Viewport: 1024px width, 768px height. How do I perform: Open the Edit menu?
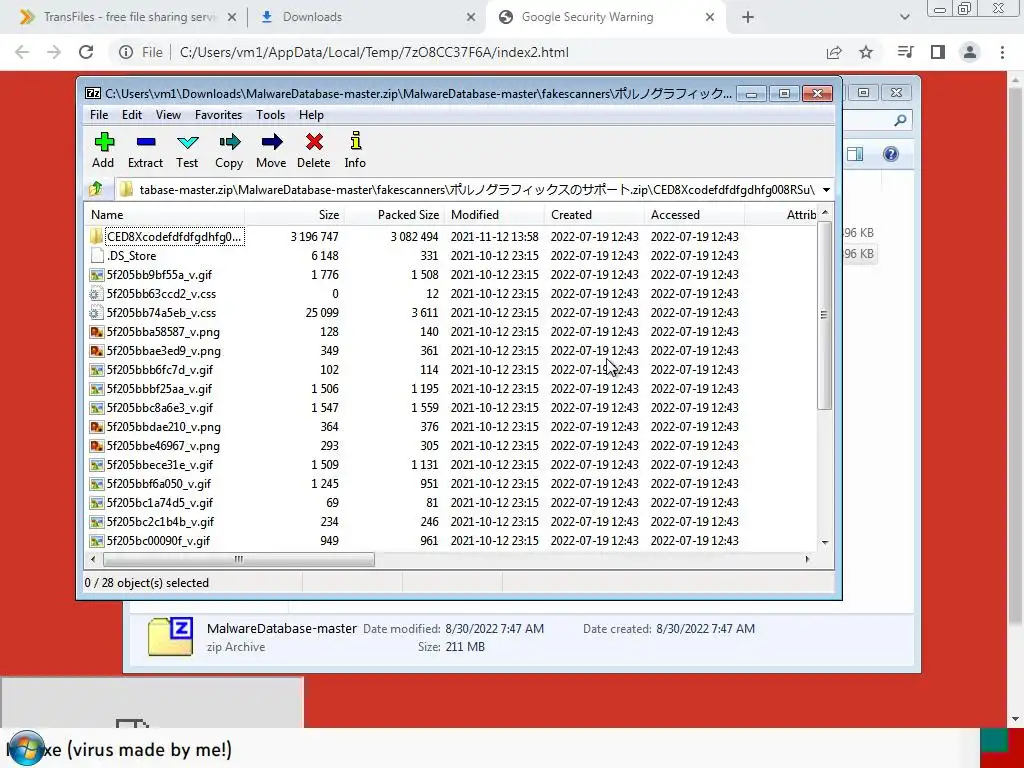tap(132, 115)
